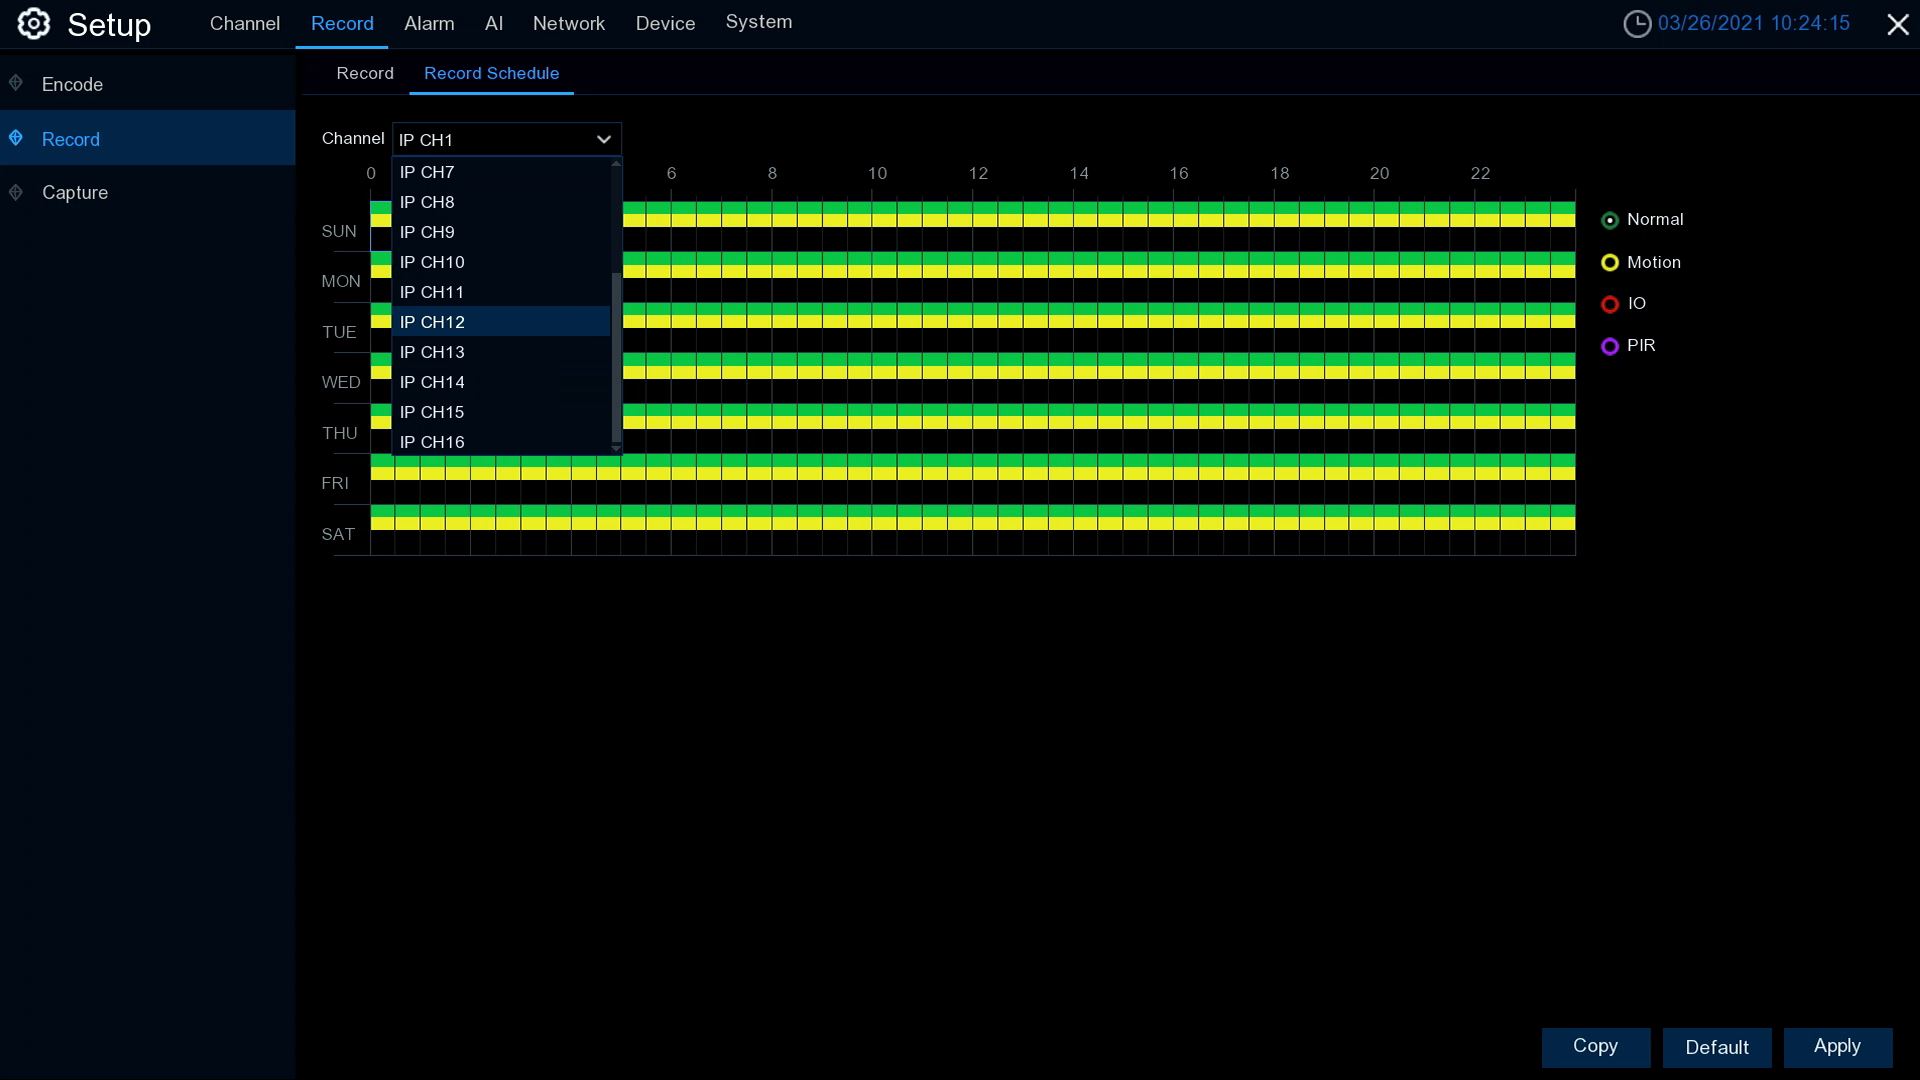Select the IO recording radio button
1920x1080 pixels.
pos(1610,304)
